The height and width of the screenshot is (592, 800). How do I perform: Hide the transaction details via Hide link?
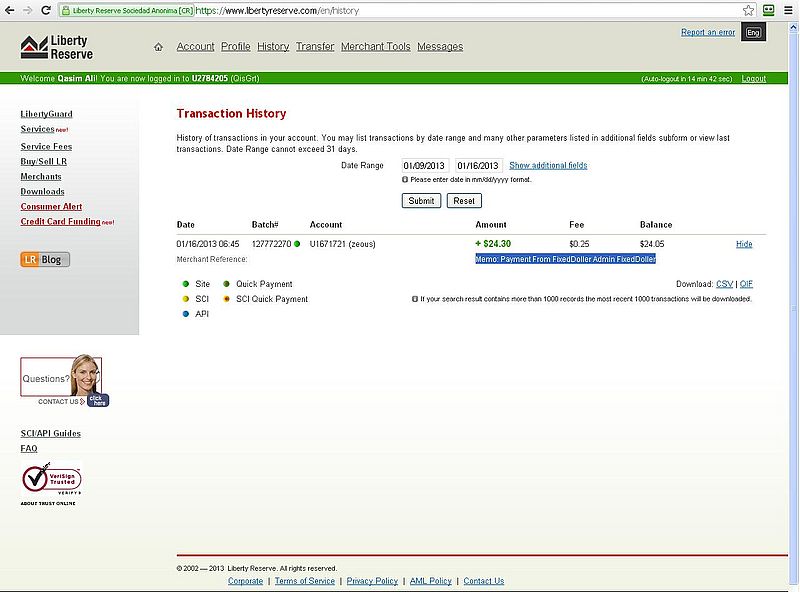(x=744, y=244)
